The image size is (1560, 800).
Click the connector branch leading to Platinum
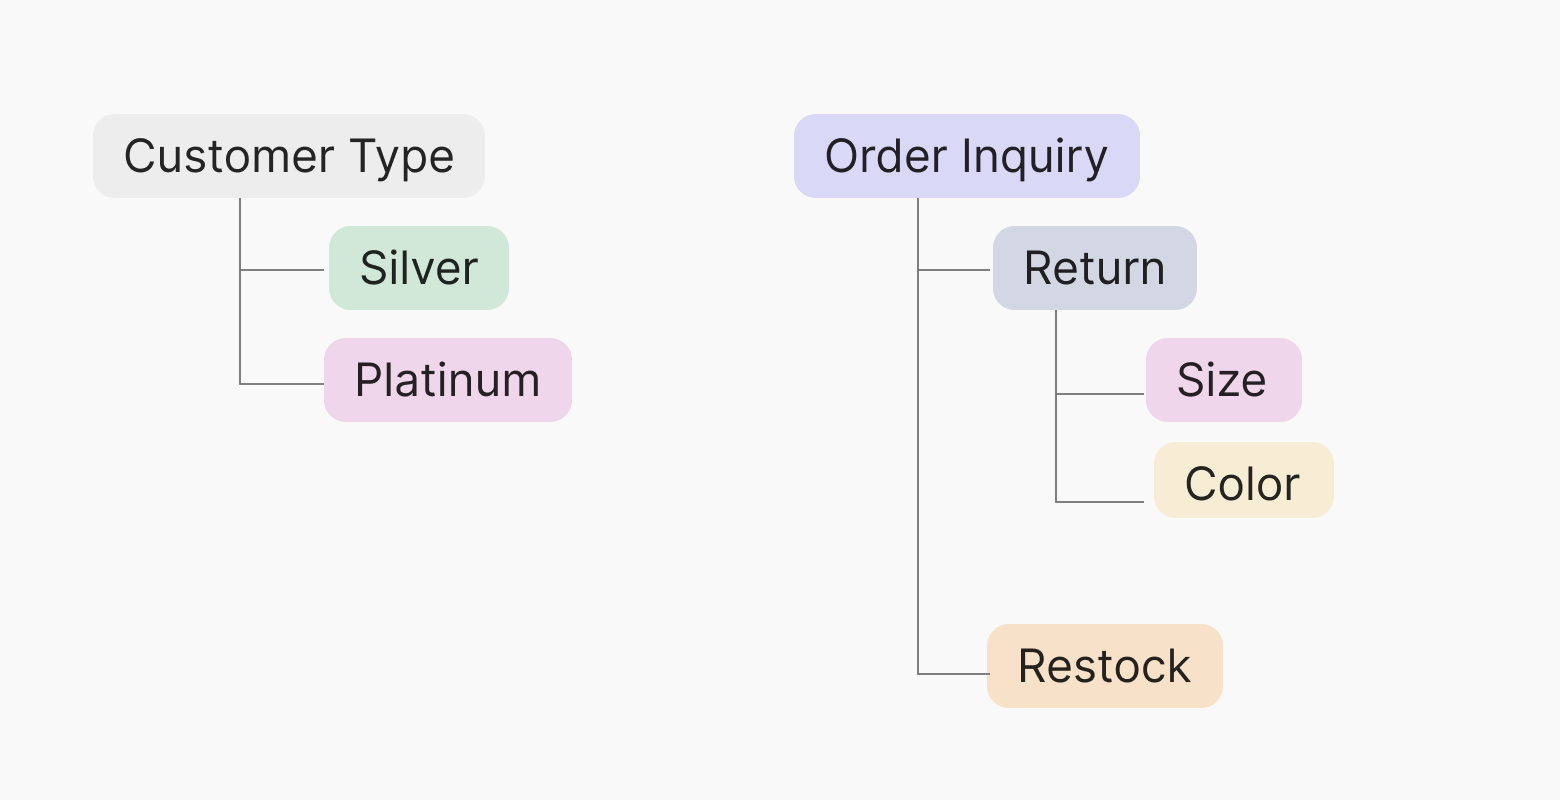284,384
